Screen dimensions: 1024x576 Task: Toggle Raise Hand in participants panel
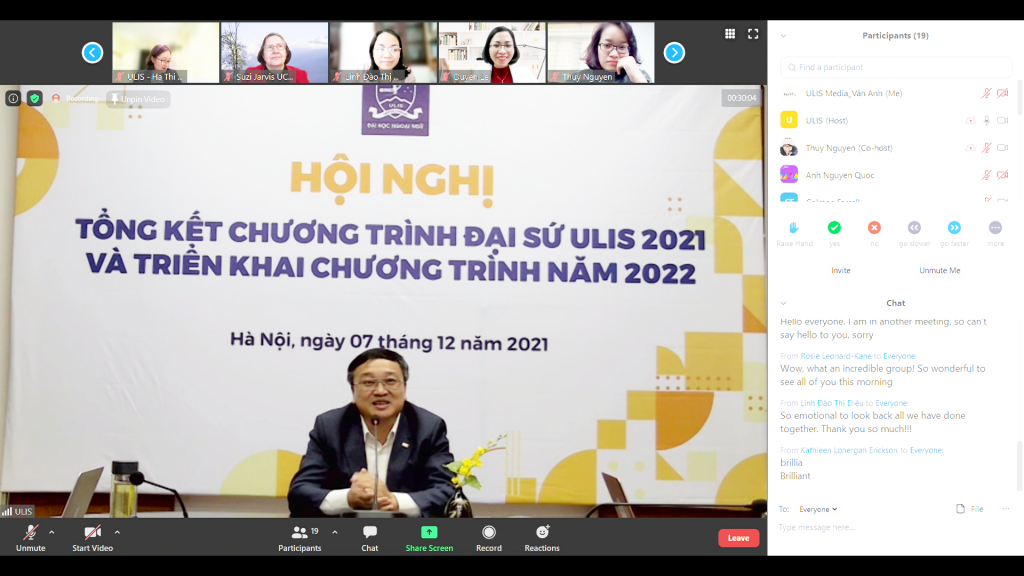point(794,233)
